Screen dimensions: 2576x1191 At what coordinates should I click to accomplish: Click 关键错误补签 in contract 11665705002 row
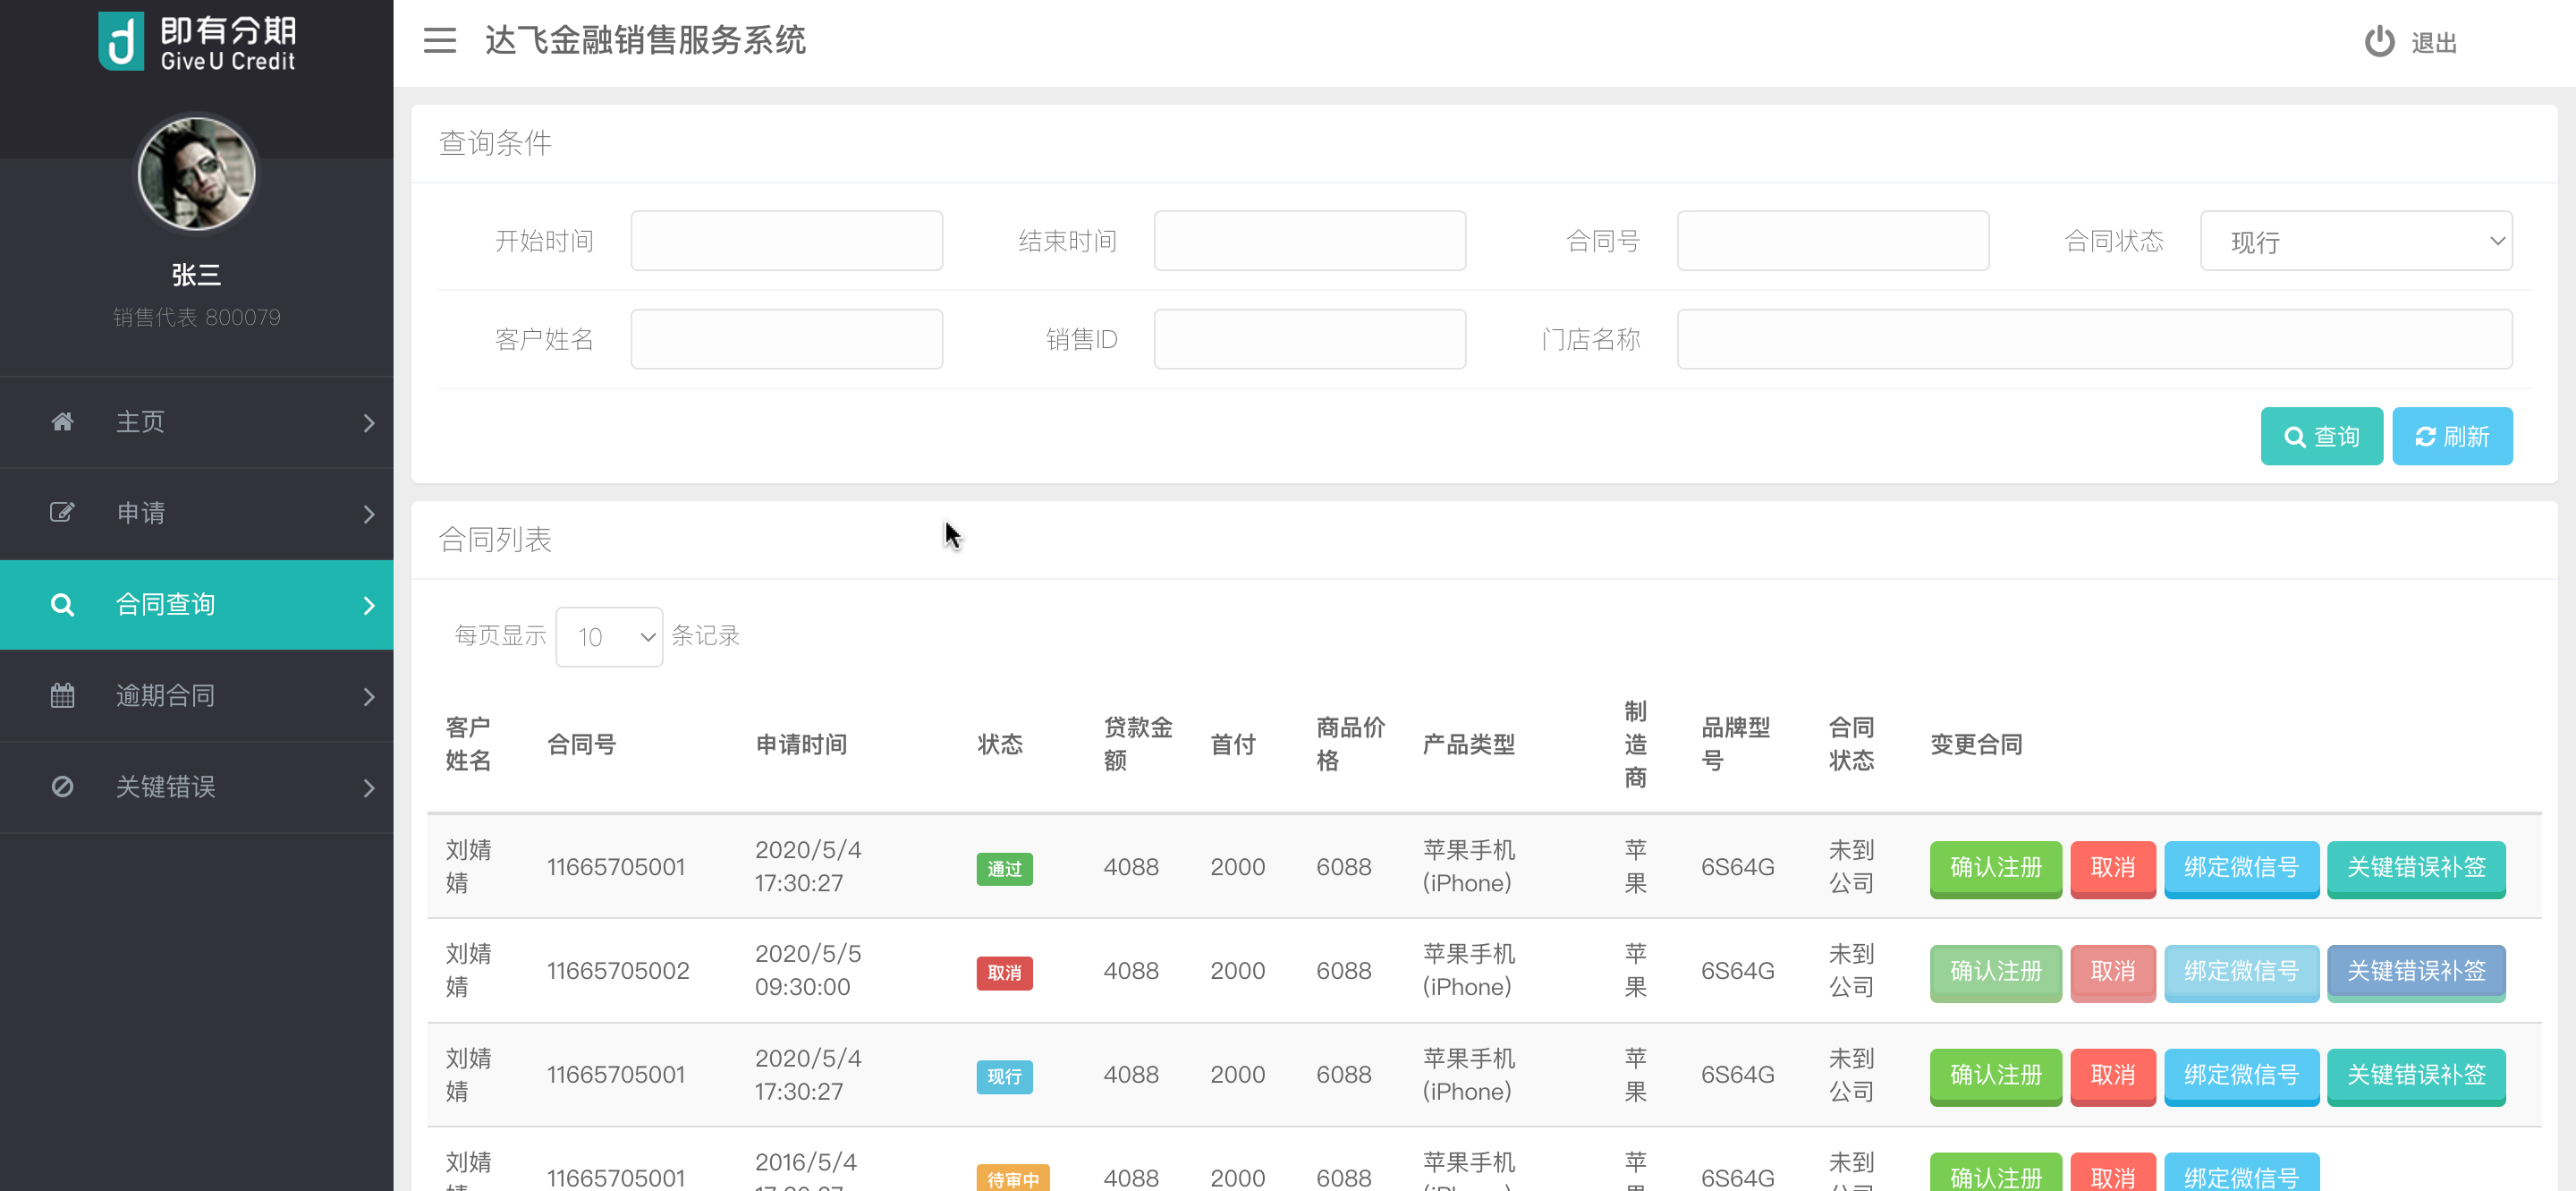pyautogui.click(x=2416, y=972)
